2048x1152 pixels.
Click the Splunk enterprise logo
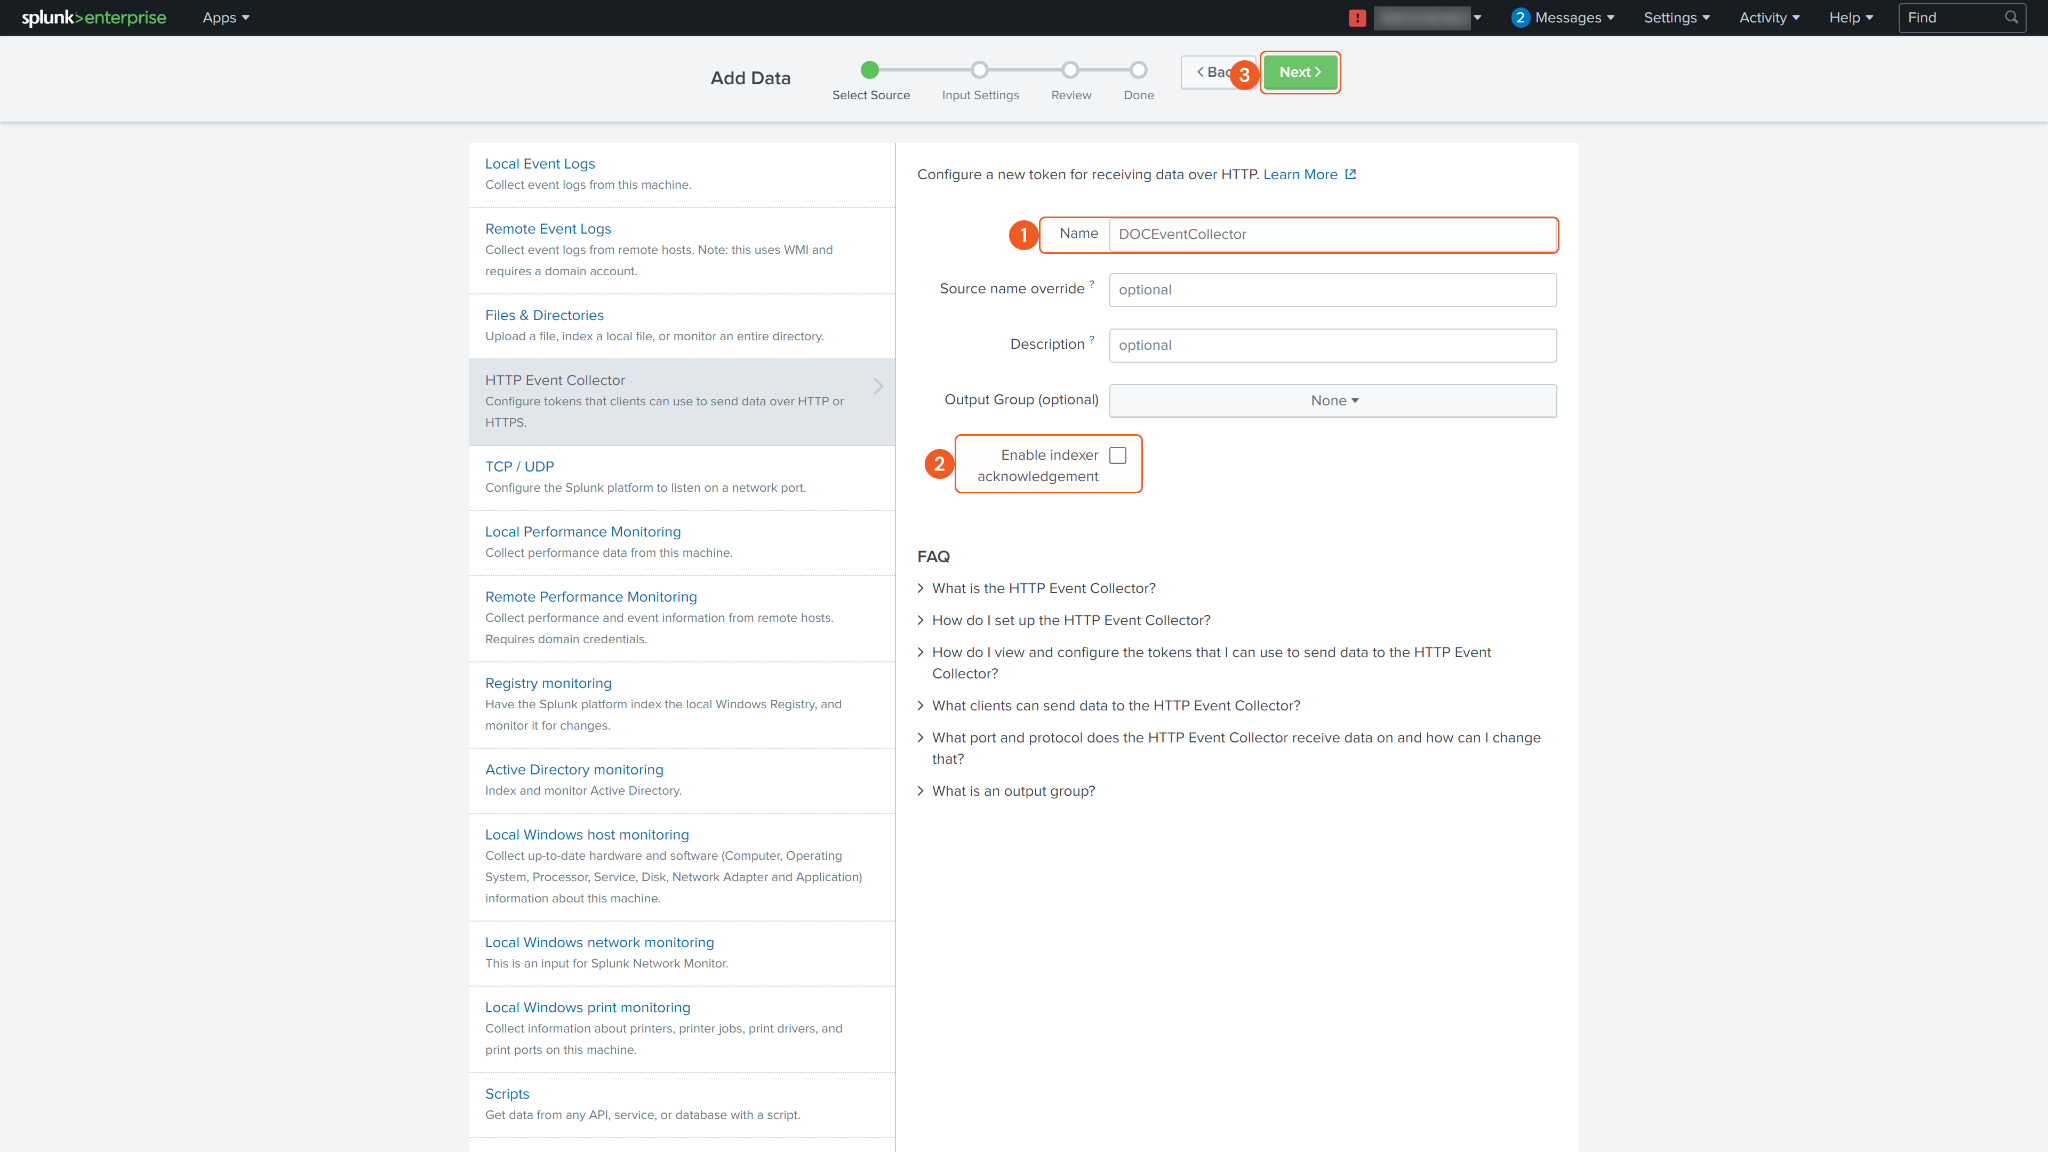(94, 18)
